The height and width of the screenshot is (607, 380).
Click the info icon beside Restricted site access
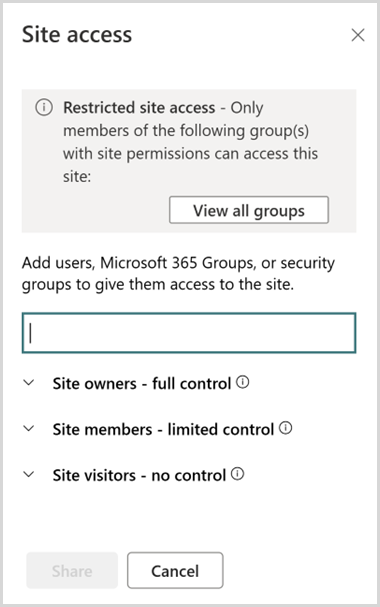[x=44, y=107]
